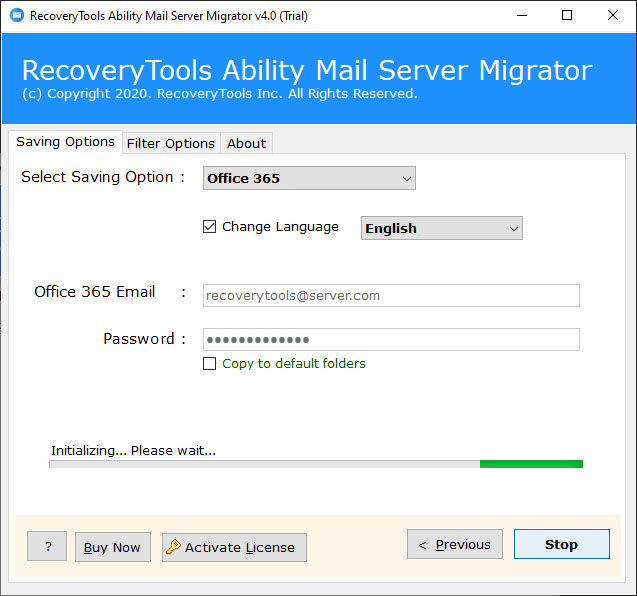Click the green initializing progress bar
The image size is (637, 596).
(316, 464)
